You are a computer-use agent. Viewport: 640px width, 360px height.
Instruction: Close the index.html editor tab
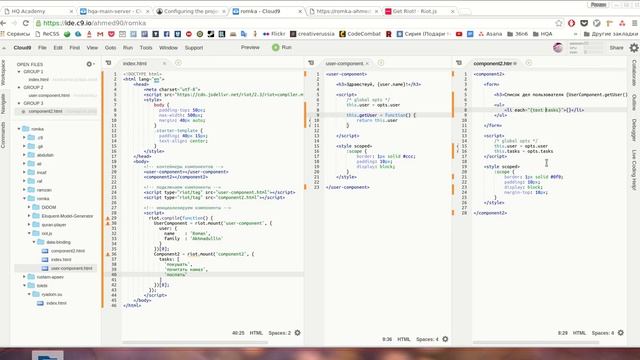click(164, 63)
